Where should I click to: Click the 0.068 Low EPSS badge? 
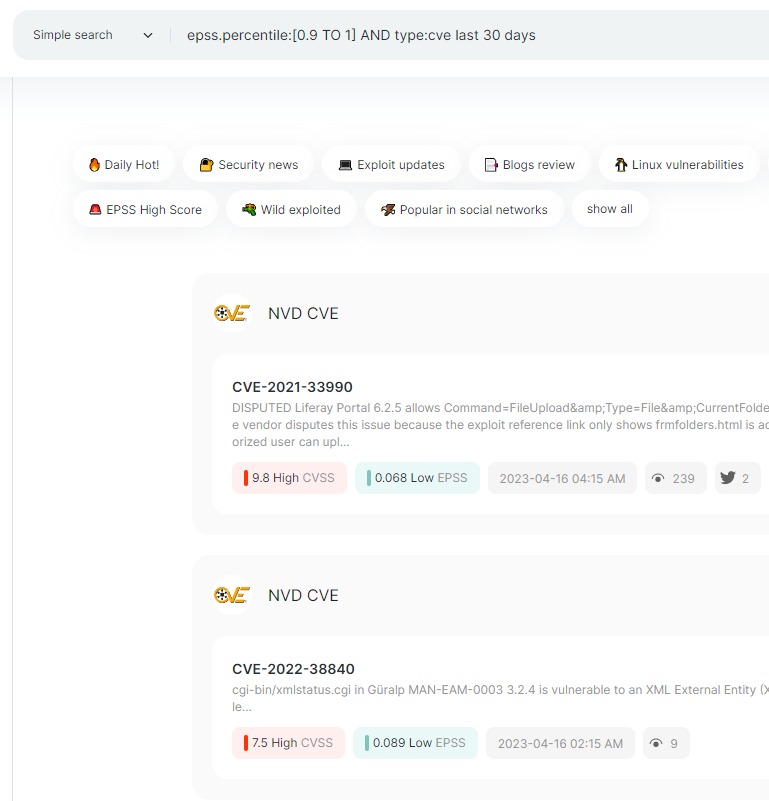click(417, 478)
